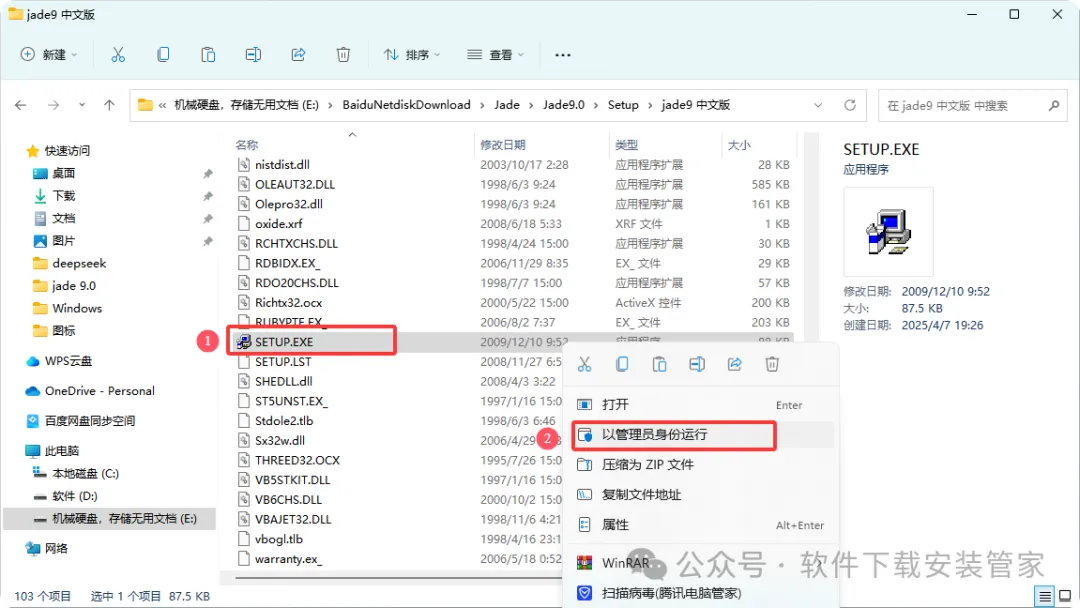Sort by 名称 column header
Screen dimensions: 1080x608
click(247, 145)
